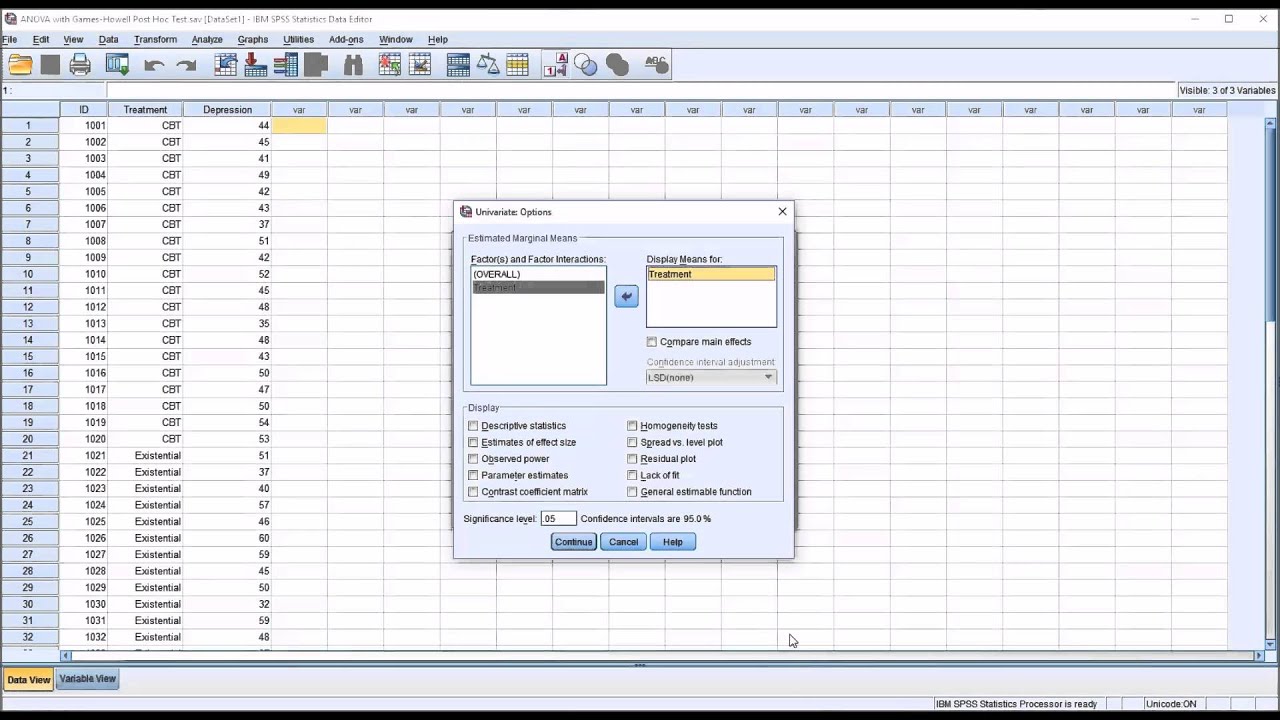Click the Variables info toolbar icon
Image resolution: width=1280 pixels, height=720 pixels.
click(x=285, y=65)
